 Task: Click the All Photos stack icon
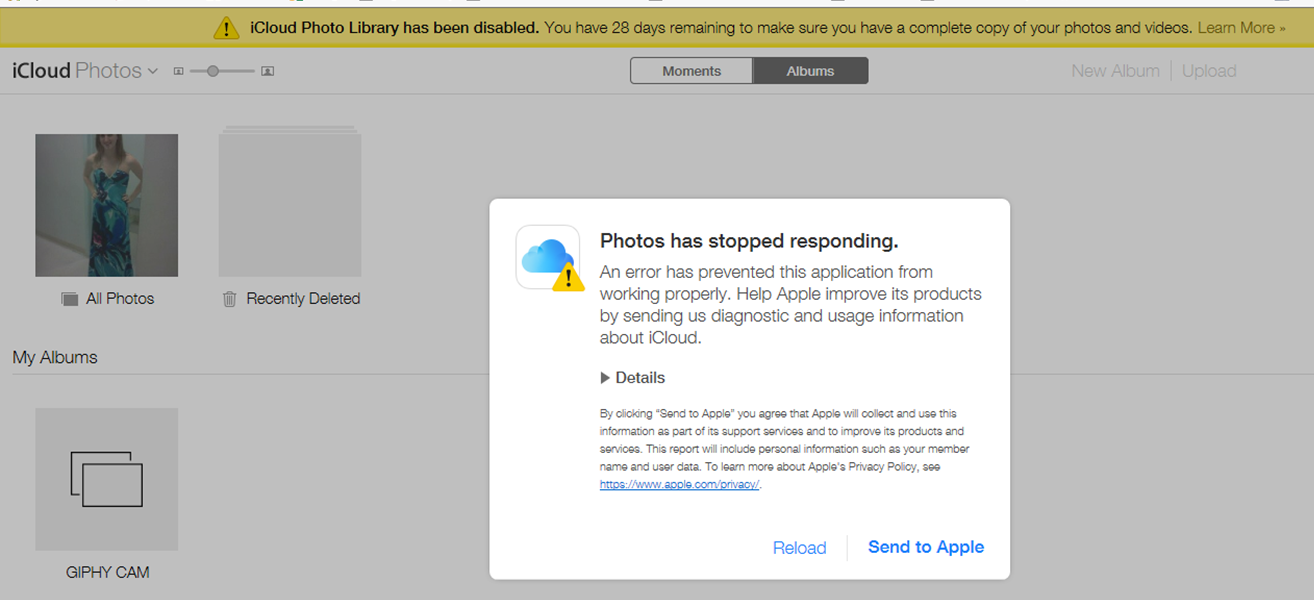coord(69,299)
